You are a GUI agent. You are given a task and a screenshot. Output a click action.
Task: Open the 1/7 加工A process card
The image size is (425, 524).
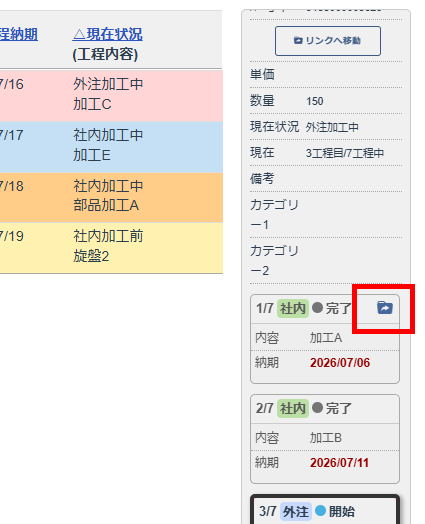[325, 339]
